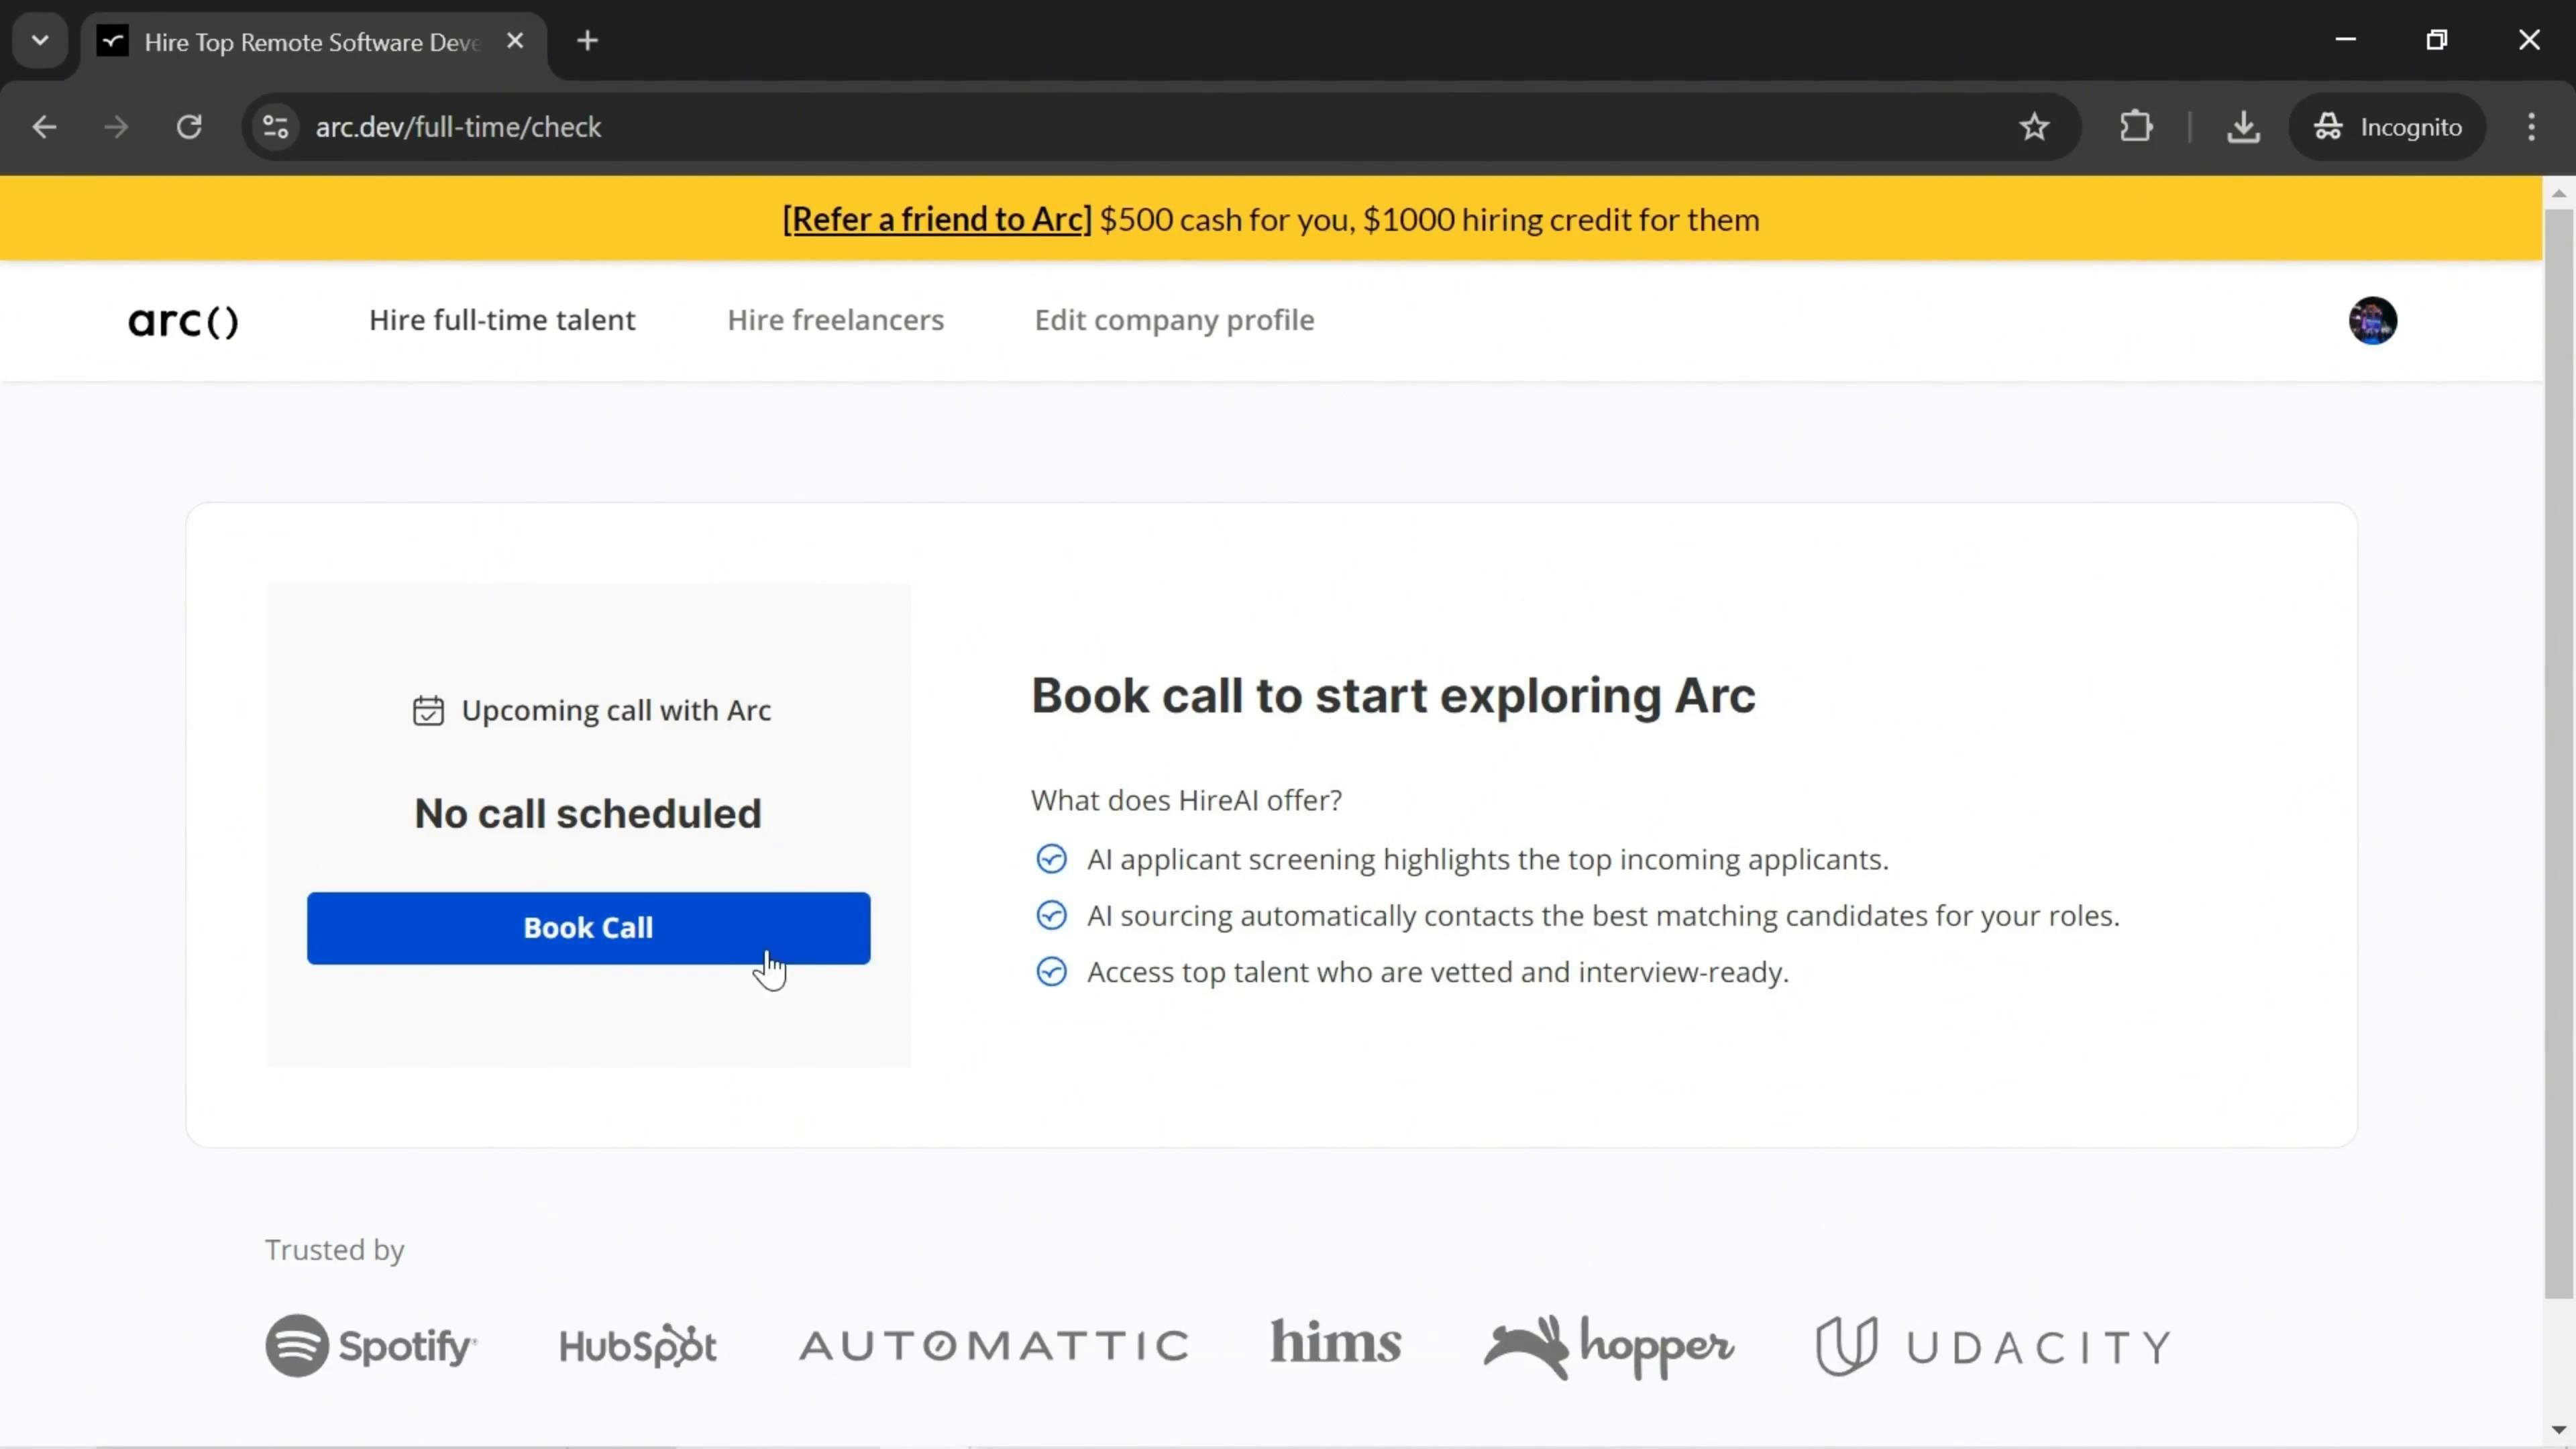Screen dimensions: 2576x1449
Task: Open Edit company profile
Action: pyautogui.click(x=1174, y=320)
